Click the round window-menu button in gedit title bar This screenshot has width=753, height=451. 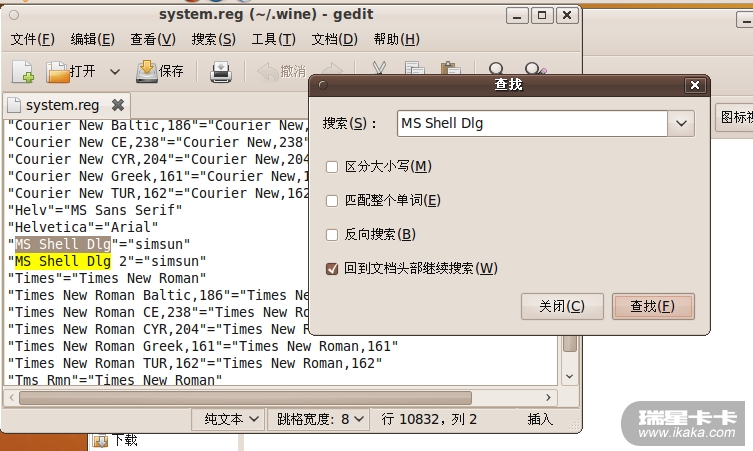pyautogui.click(x=14, y=15)
